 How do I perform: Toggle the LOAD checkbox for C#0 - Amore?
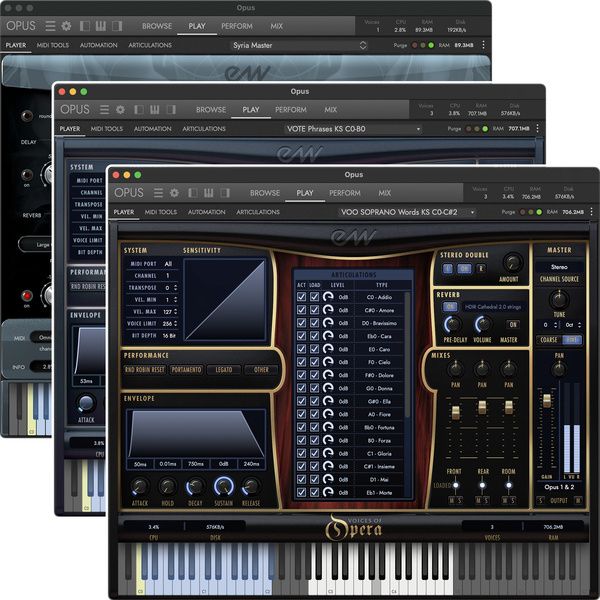pos(315,310)
